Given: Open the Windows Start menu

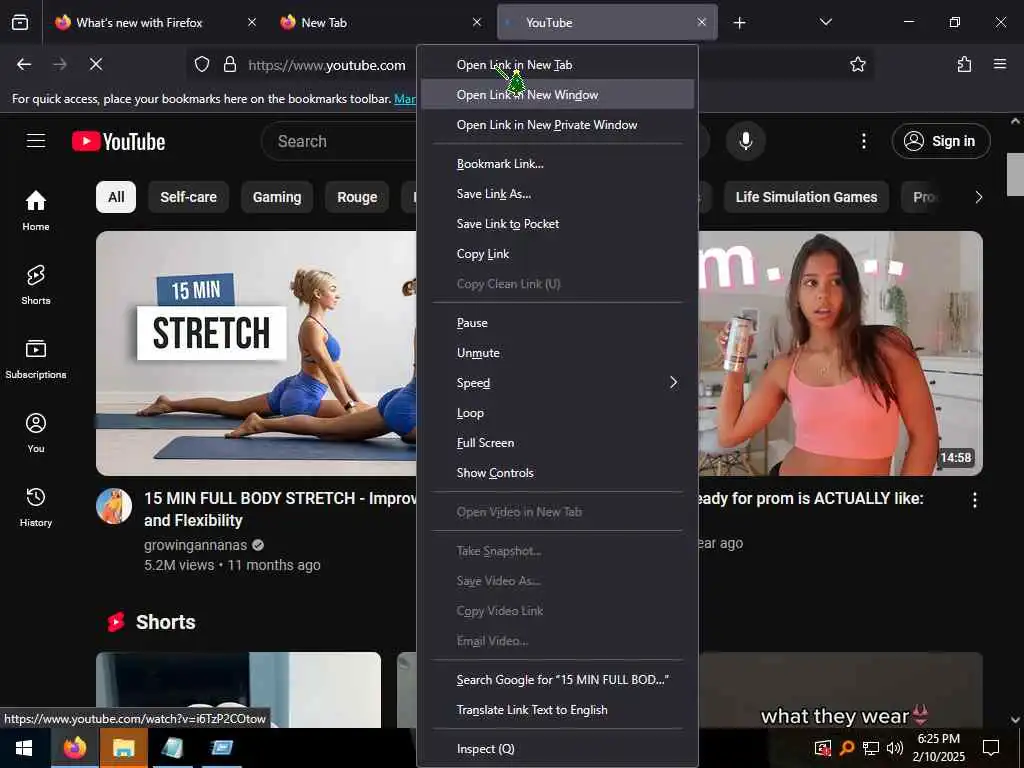Looking at the screenshot, I should pyautogui.click(x=24, y=748).
